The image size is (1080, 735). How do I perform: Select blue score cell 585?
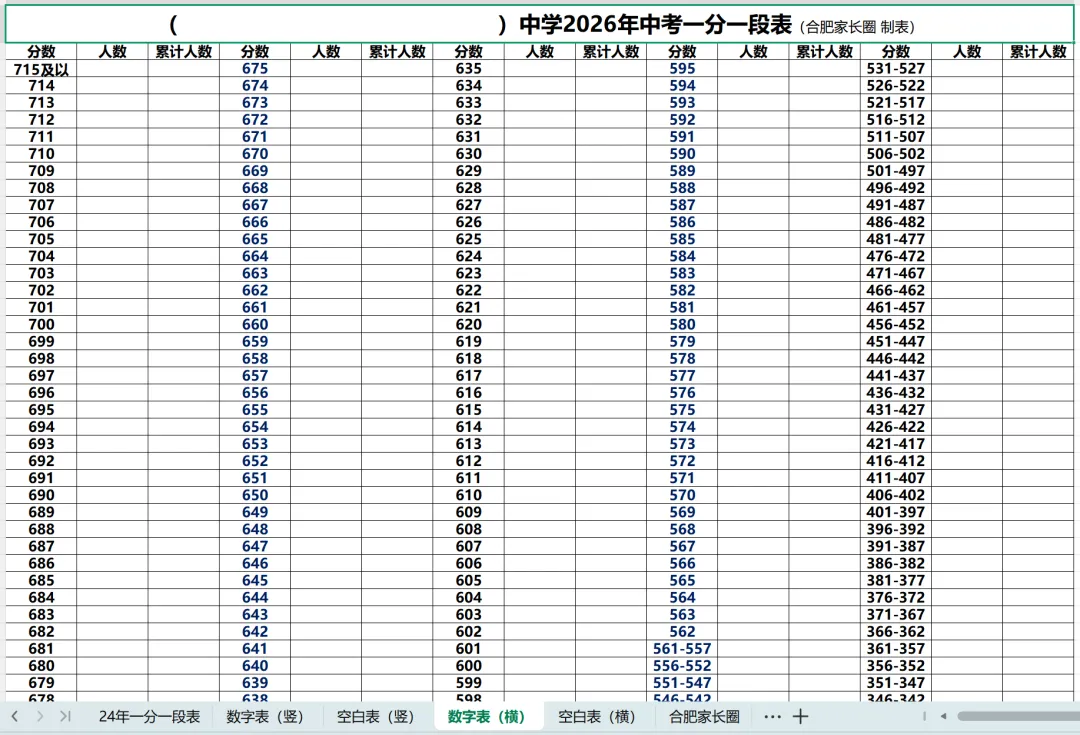[x=682, y=239]
